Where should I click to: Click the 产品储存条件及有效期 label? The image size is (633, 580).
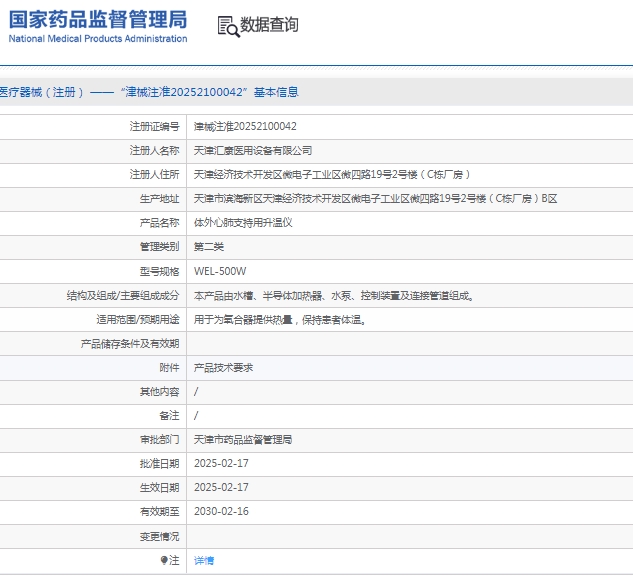[x=130, y=344]
